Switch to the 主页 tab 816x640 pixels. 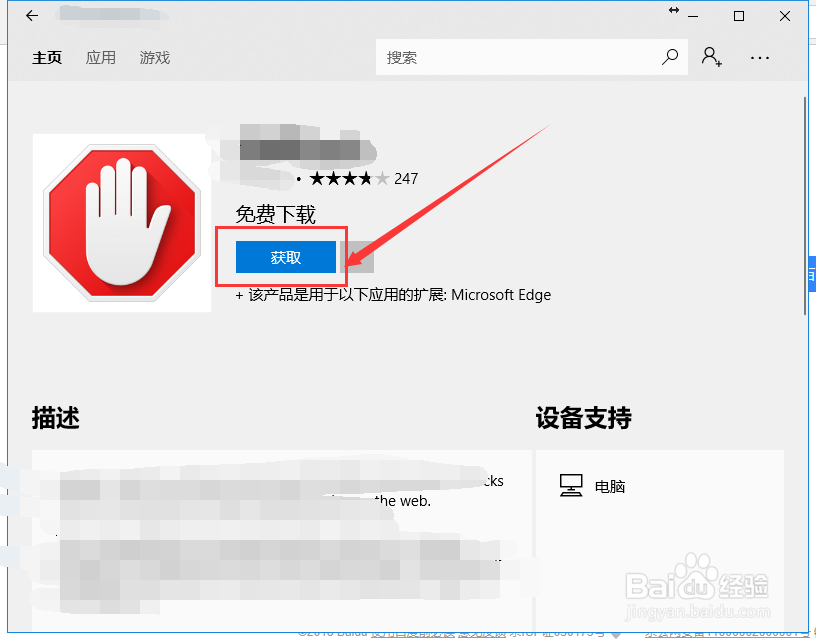click(x=47, y=57)
